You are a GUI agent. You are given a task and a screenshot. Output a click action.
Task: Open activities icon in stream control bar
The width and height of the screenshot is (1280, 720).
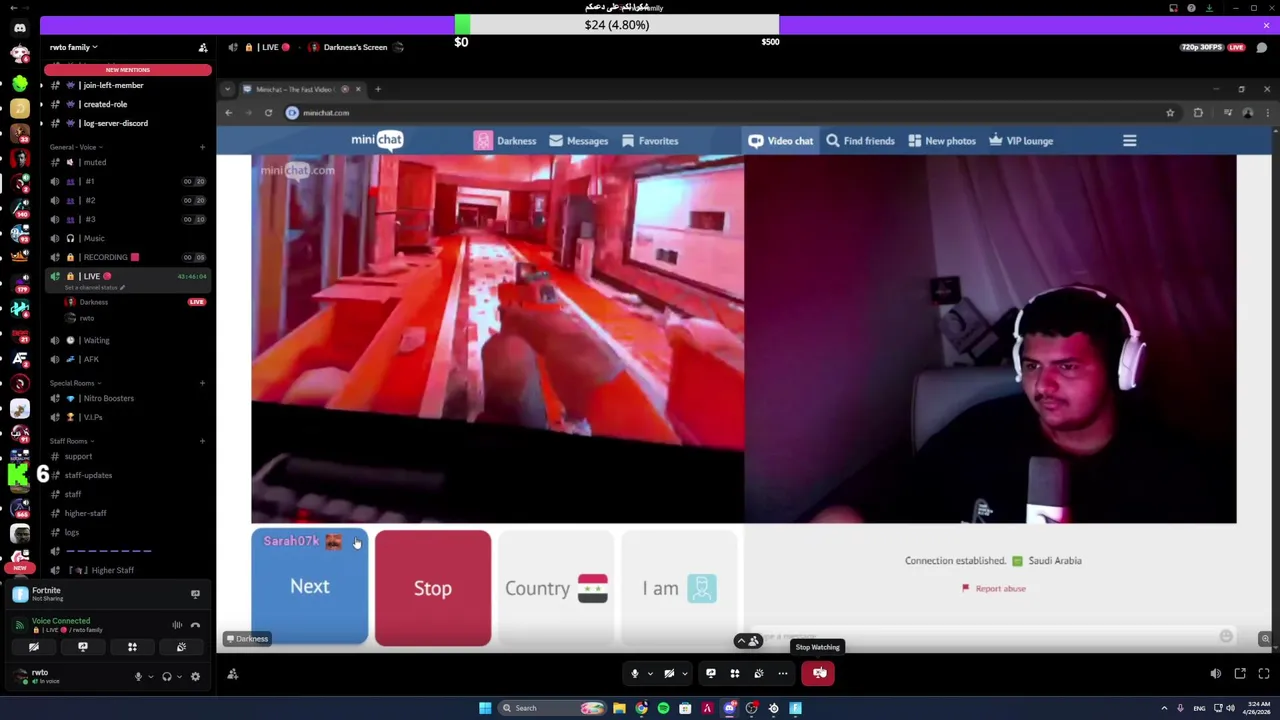point(735,673)
